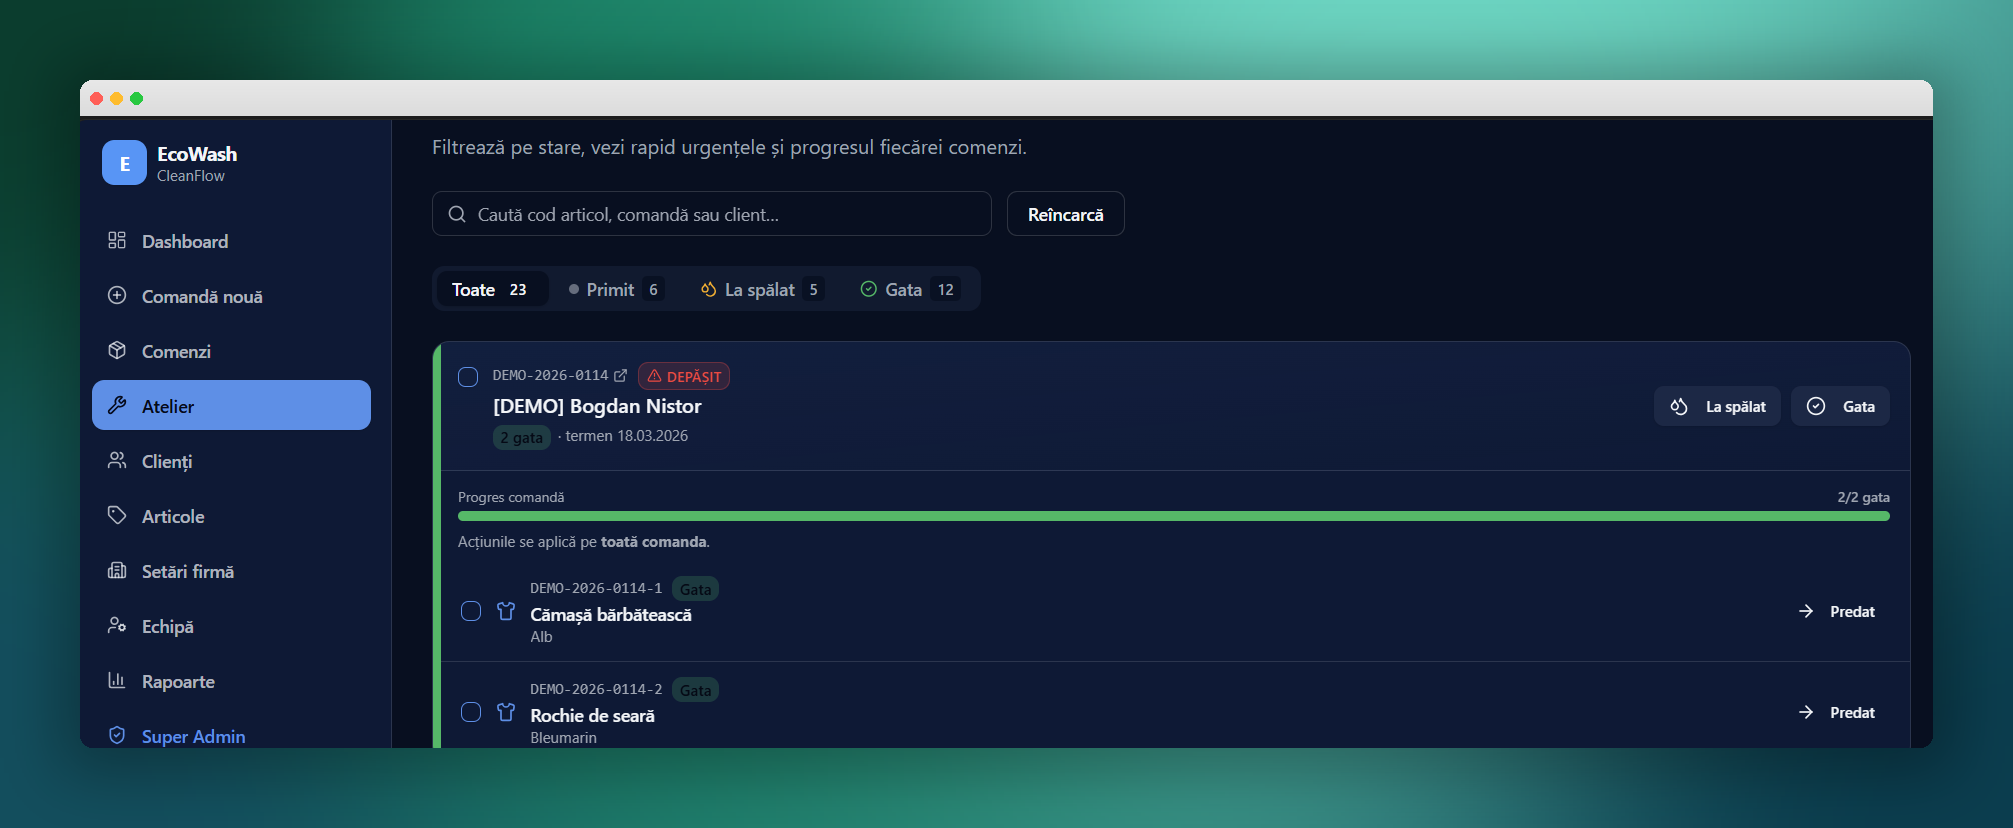Click the DEPĂȘIT overdue badge
This screenshot has height=828, width=2013.
pos(684,376)
